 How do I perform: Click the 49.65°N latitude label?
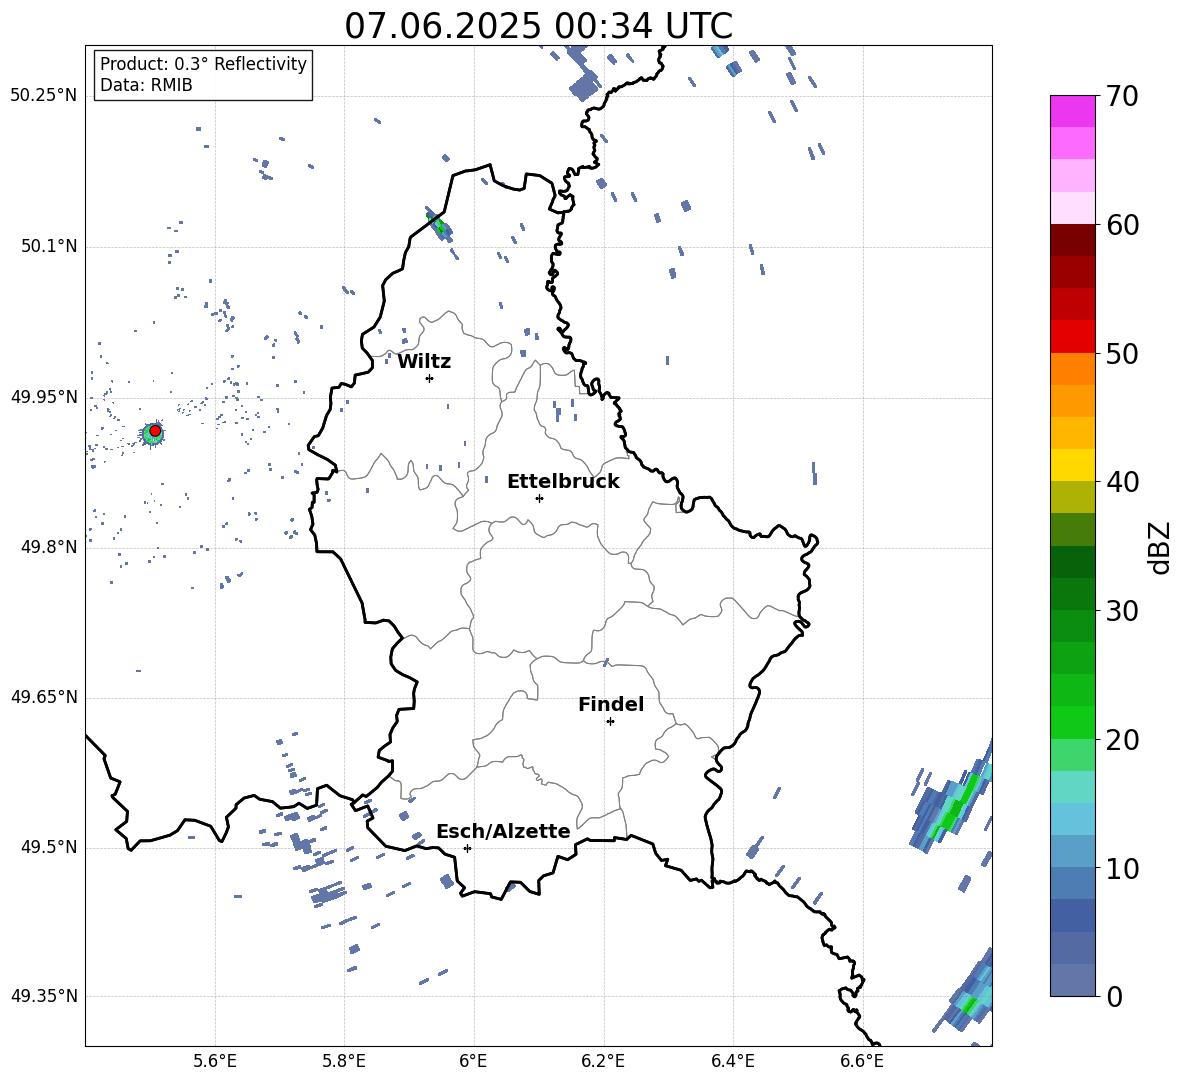point(44,697)
